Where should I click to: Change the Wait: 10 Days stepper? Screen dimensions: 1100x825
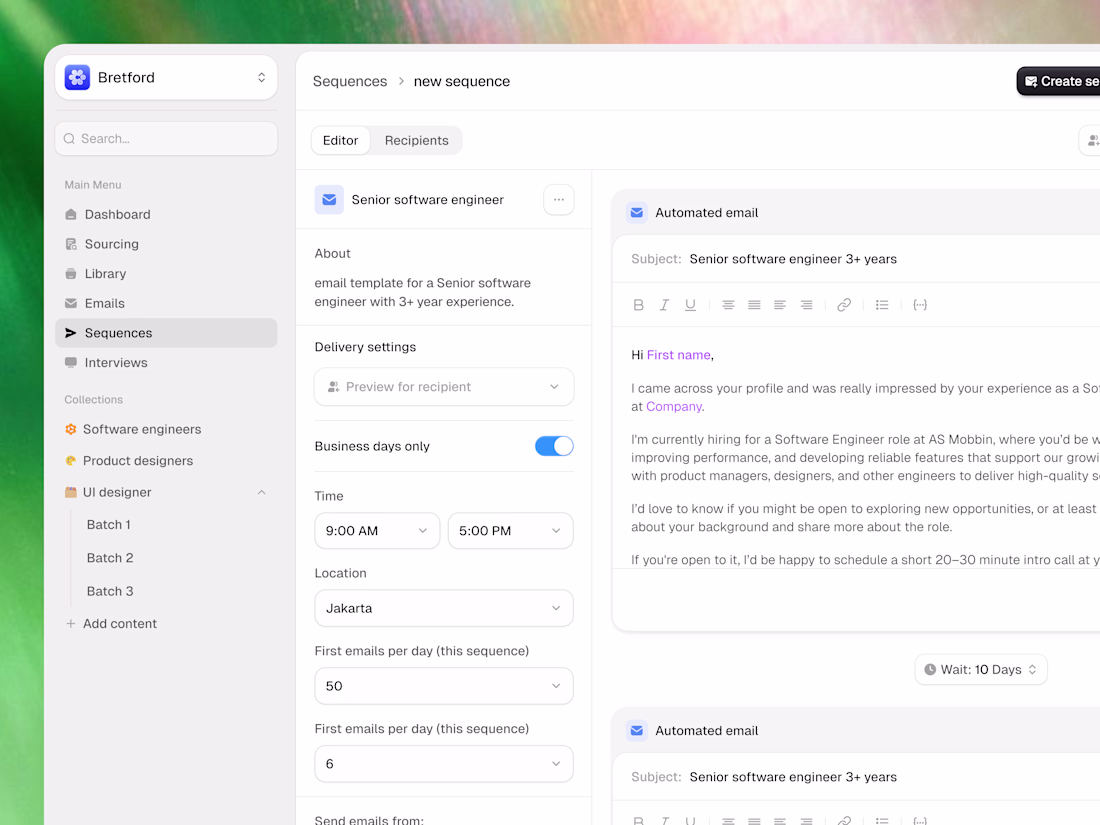point(981,670)
